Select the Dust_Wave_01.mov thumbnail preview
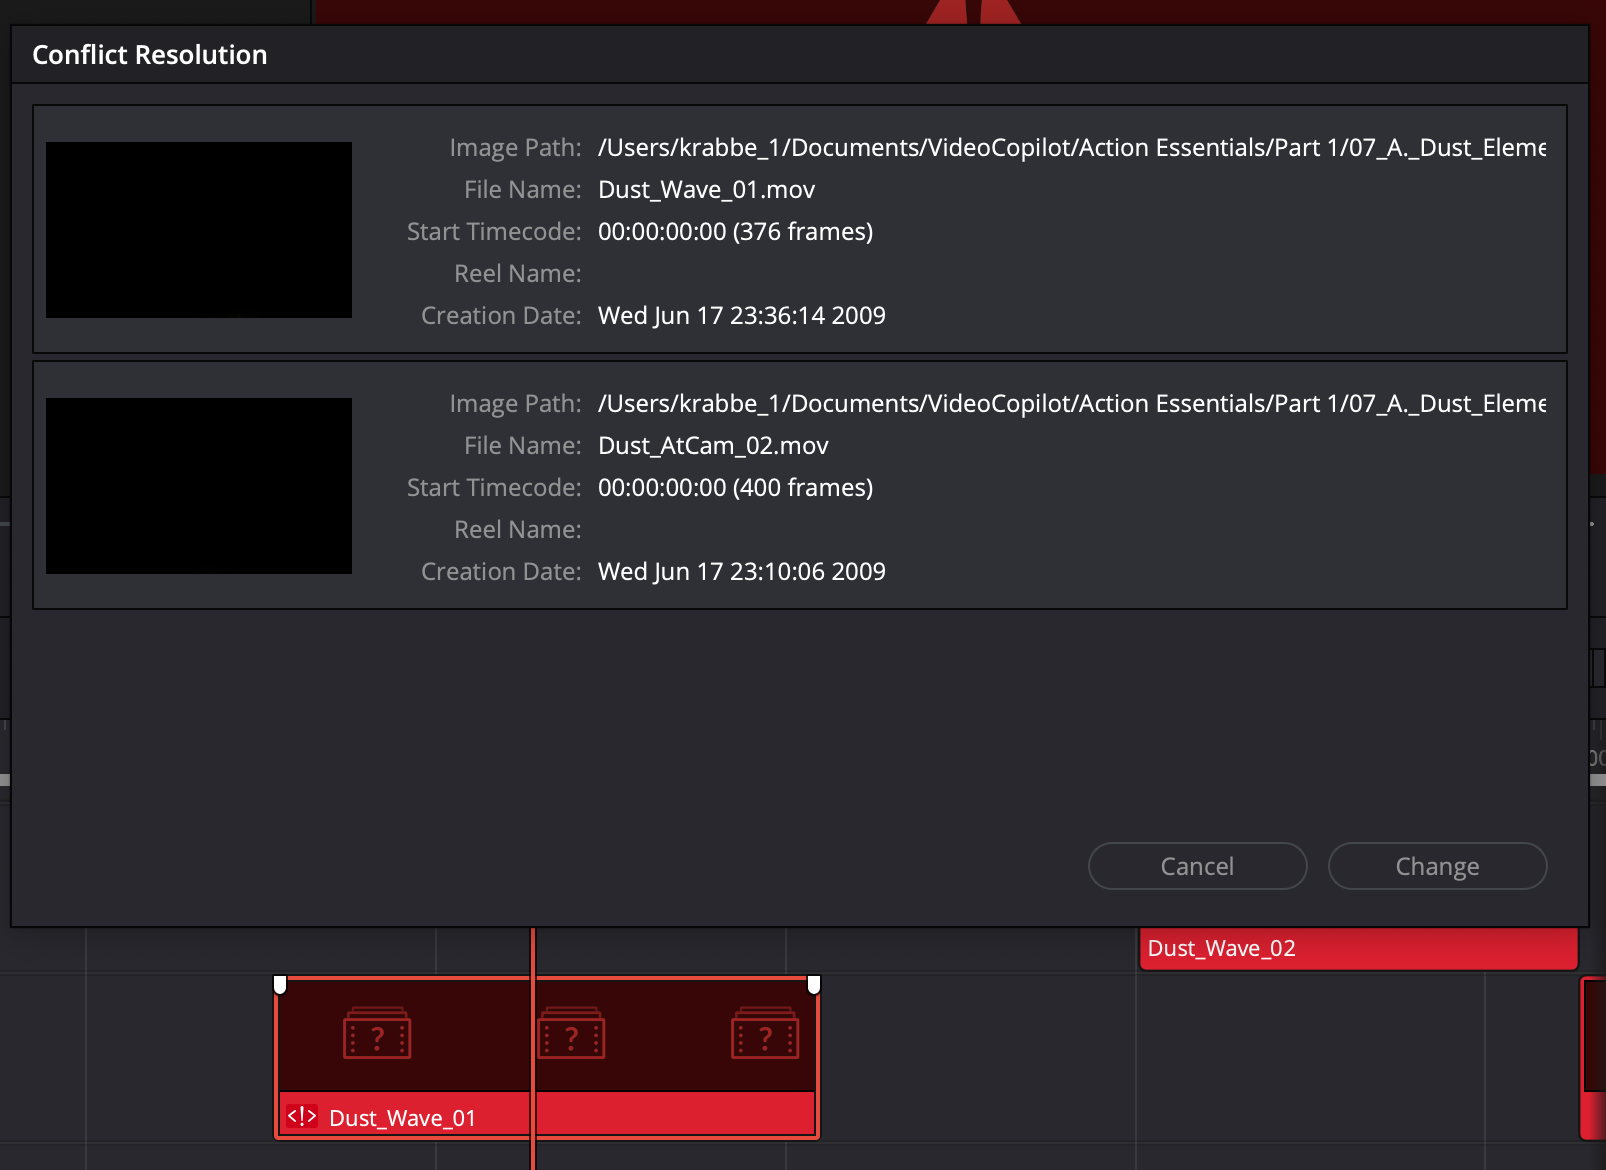The height and width of the screenshot is (1170, 1606). coord(199,230)
